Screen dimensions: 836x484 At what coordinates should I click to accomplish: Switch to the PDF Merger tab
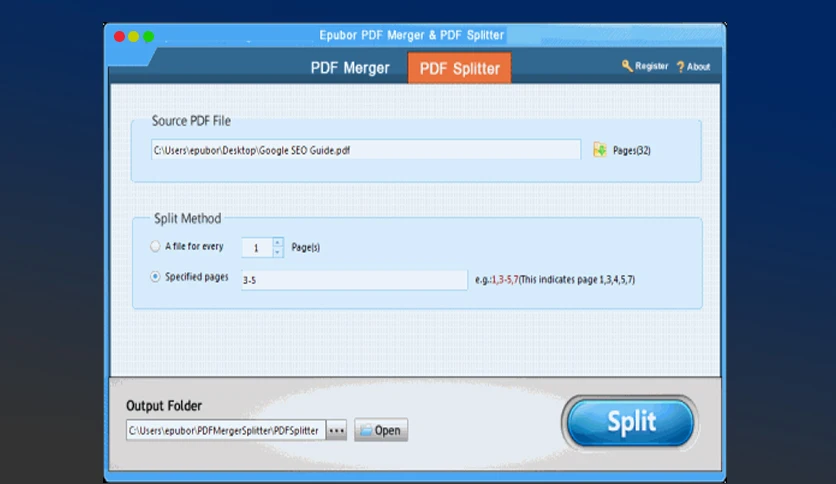coord(350,68)
